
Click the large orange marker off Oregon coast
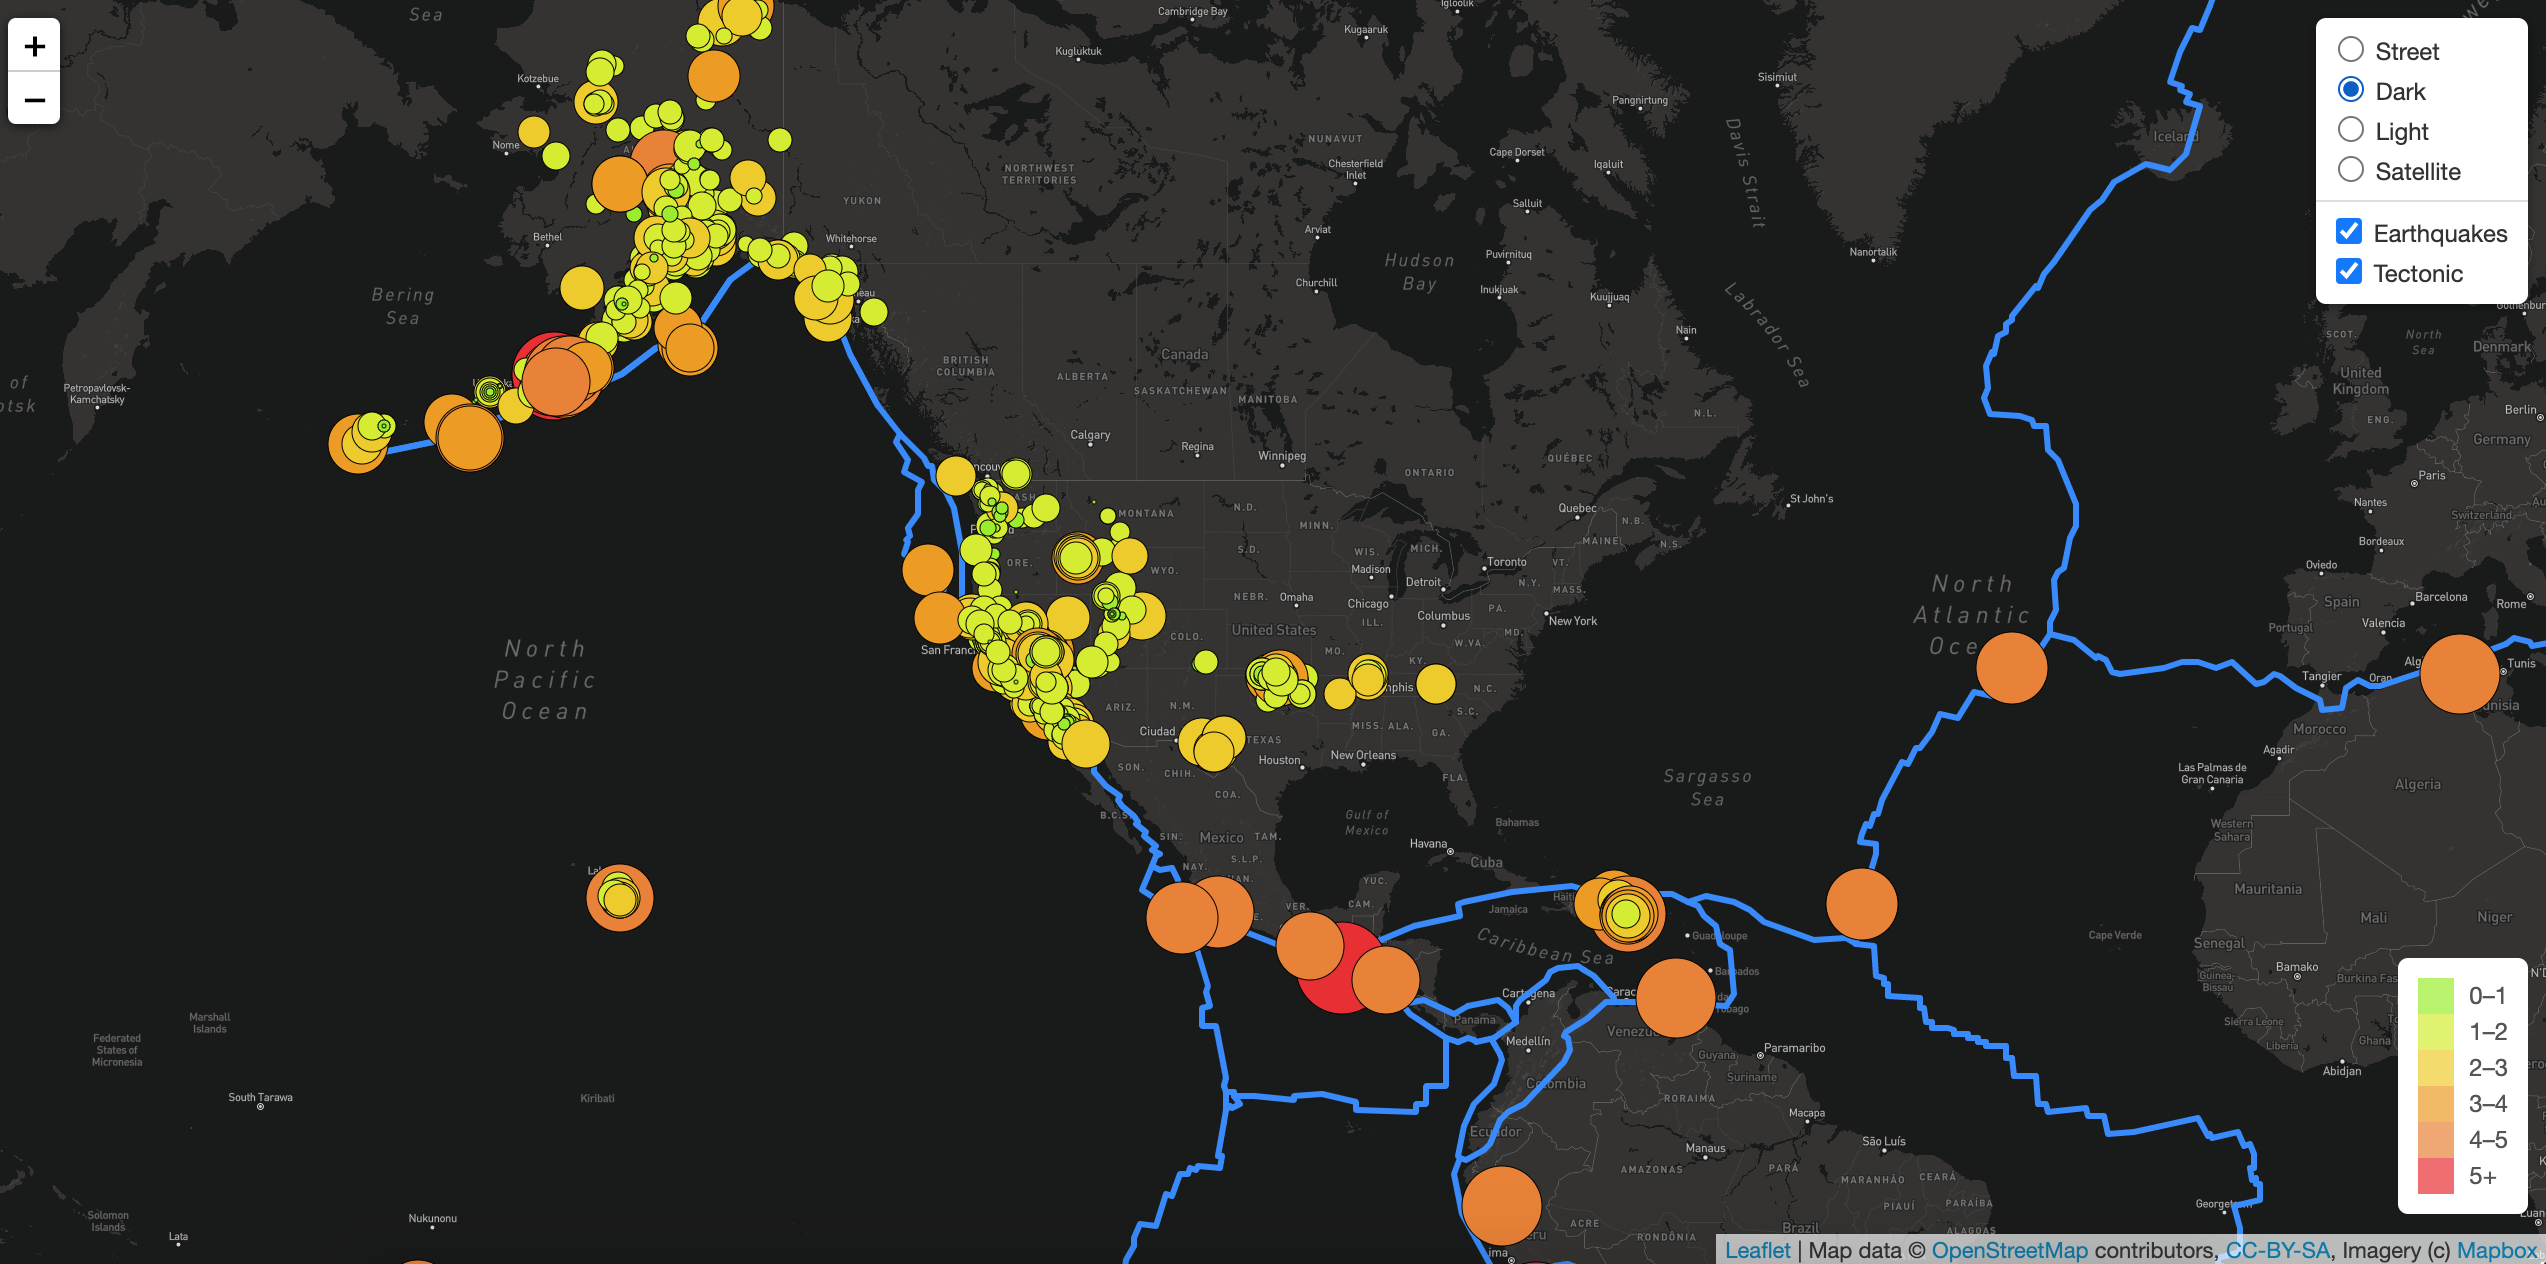(928, 570)
